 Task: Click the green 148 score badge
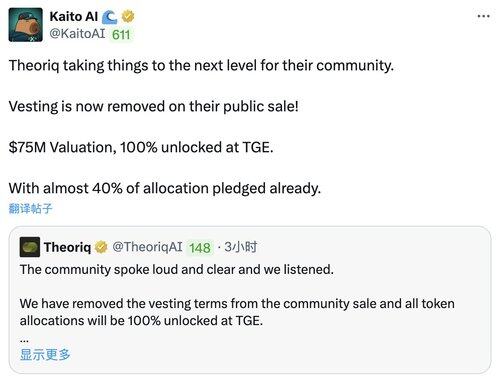(x=200, y=248)
